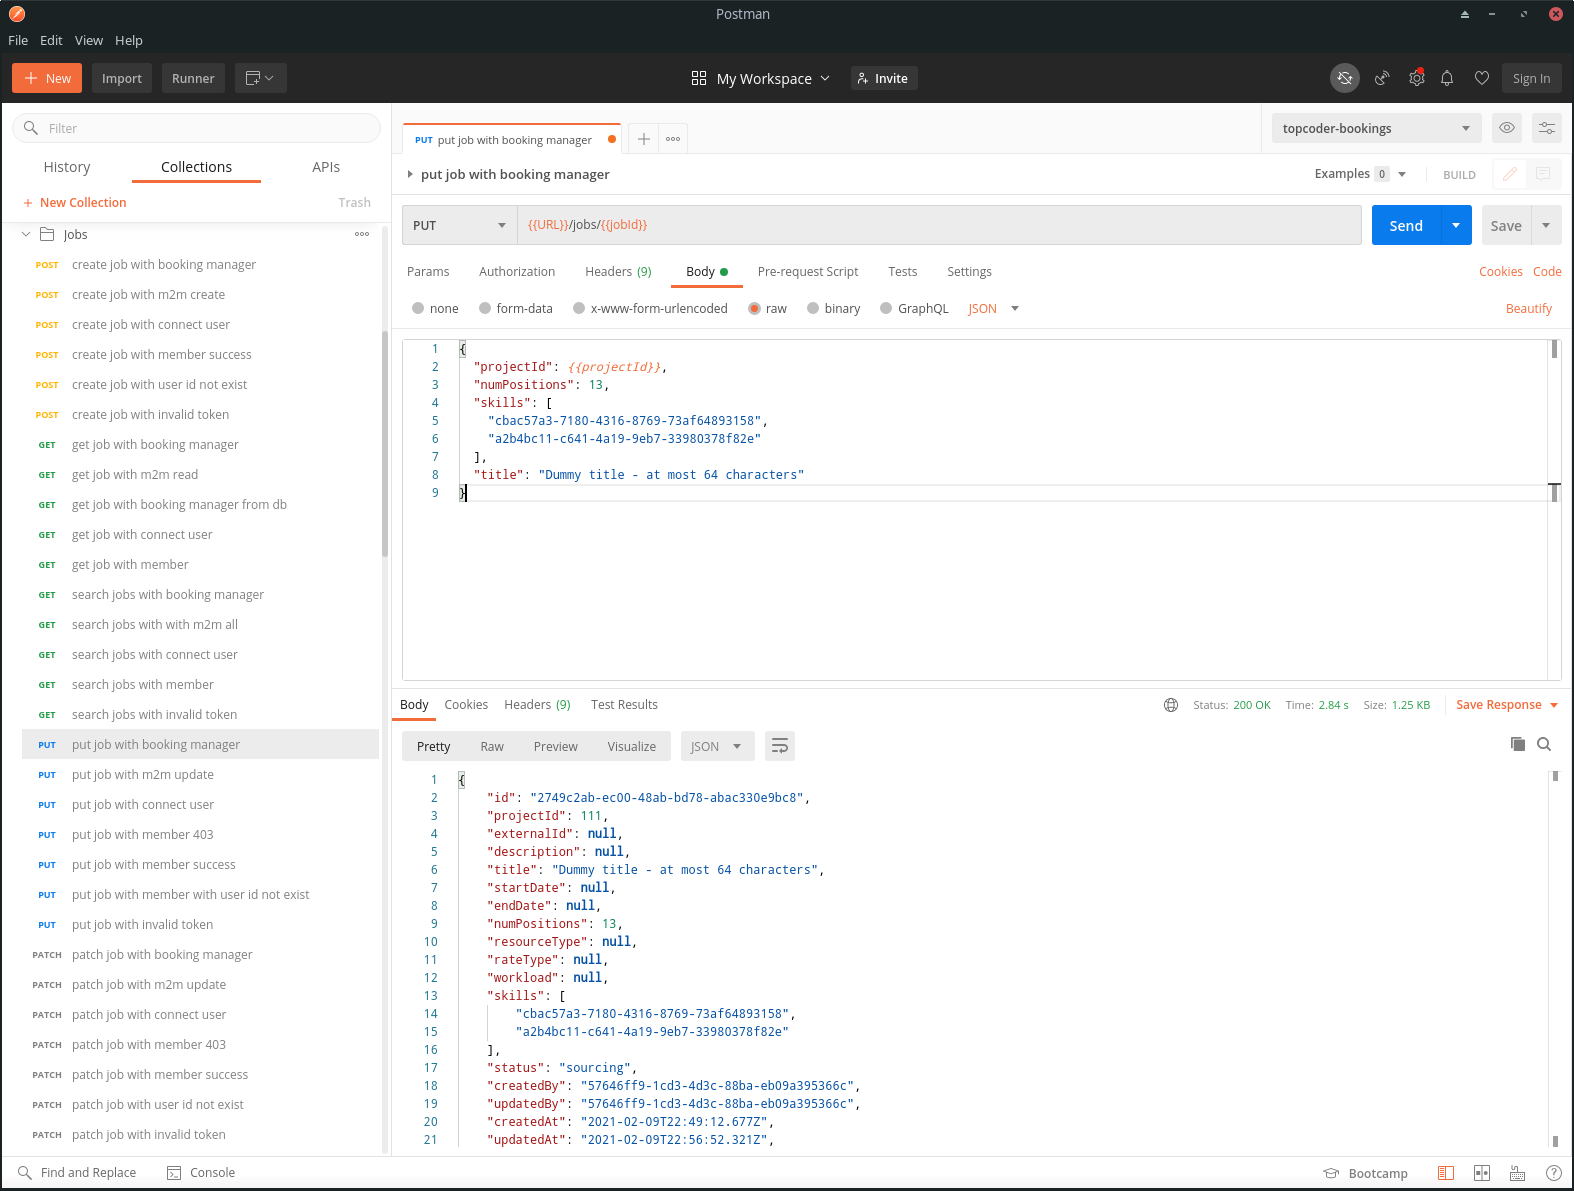Open the response Test Results tab
The image size is (1574, 1191).
[624, 705]
